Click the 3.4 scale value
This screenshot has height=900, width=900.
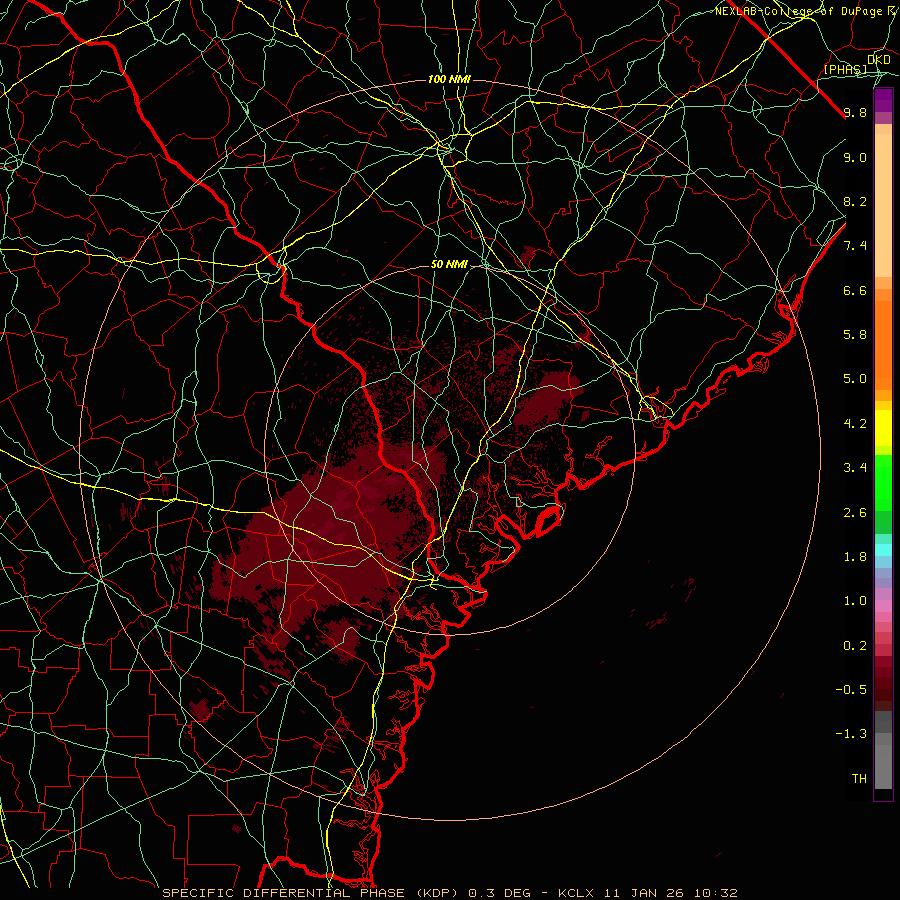coord(855,468)
